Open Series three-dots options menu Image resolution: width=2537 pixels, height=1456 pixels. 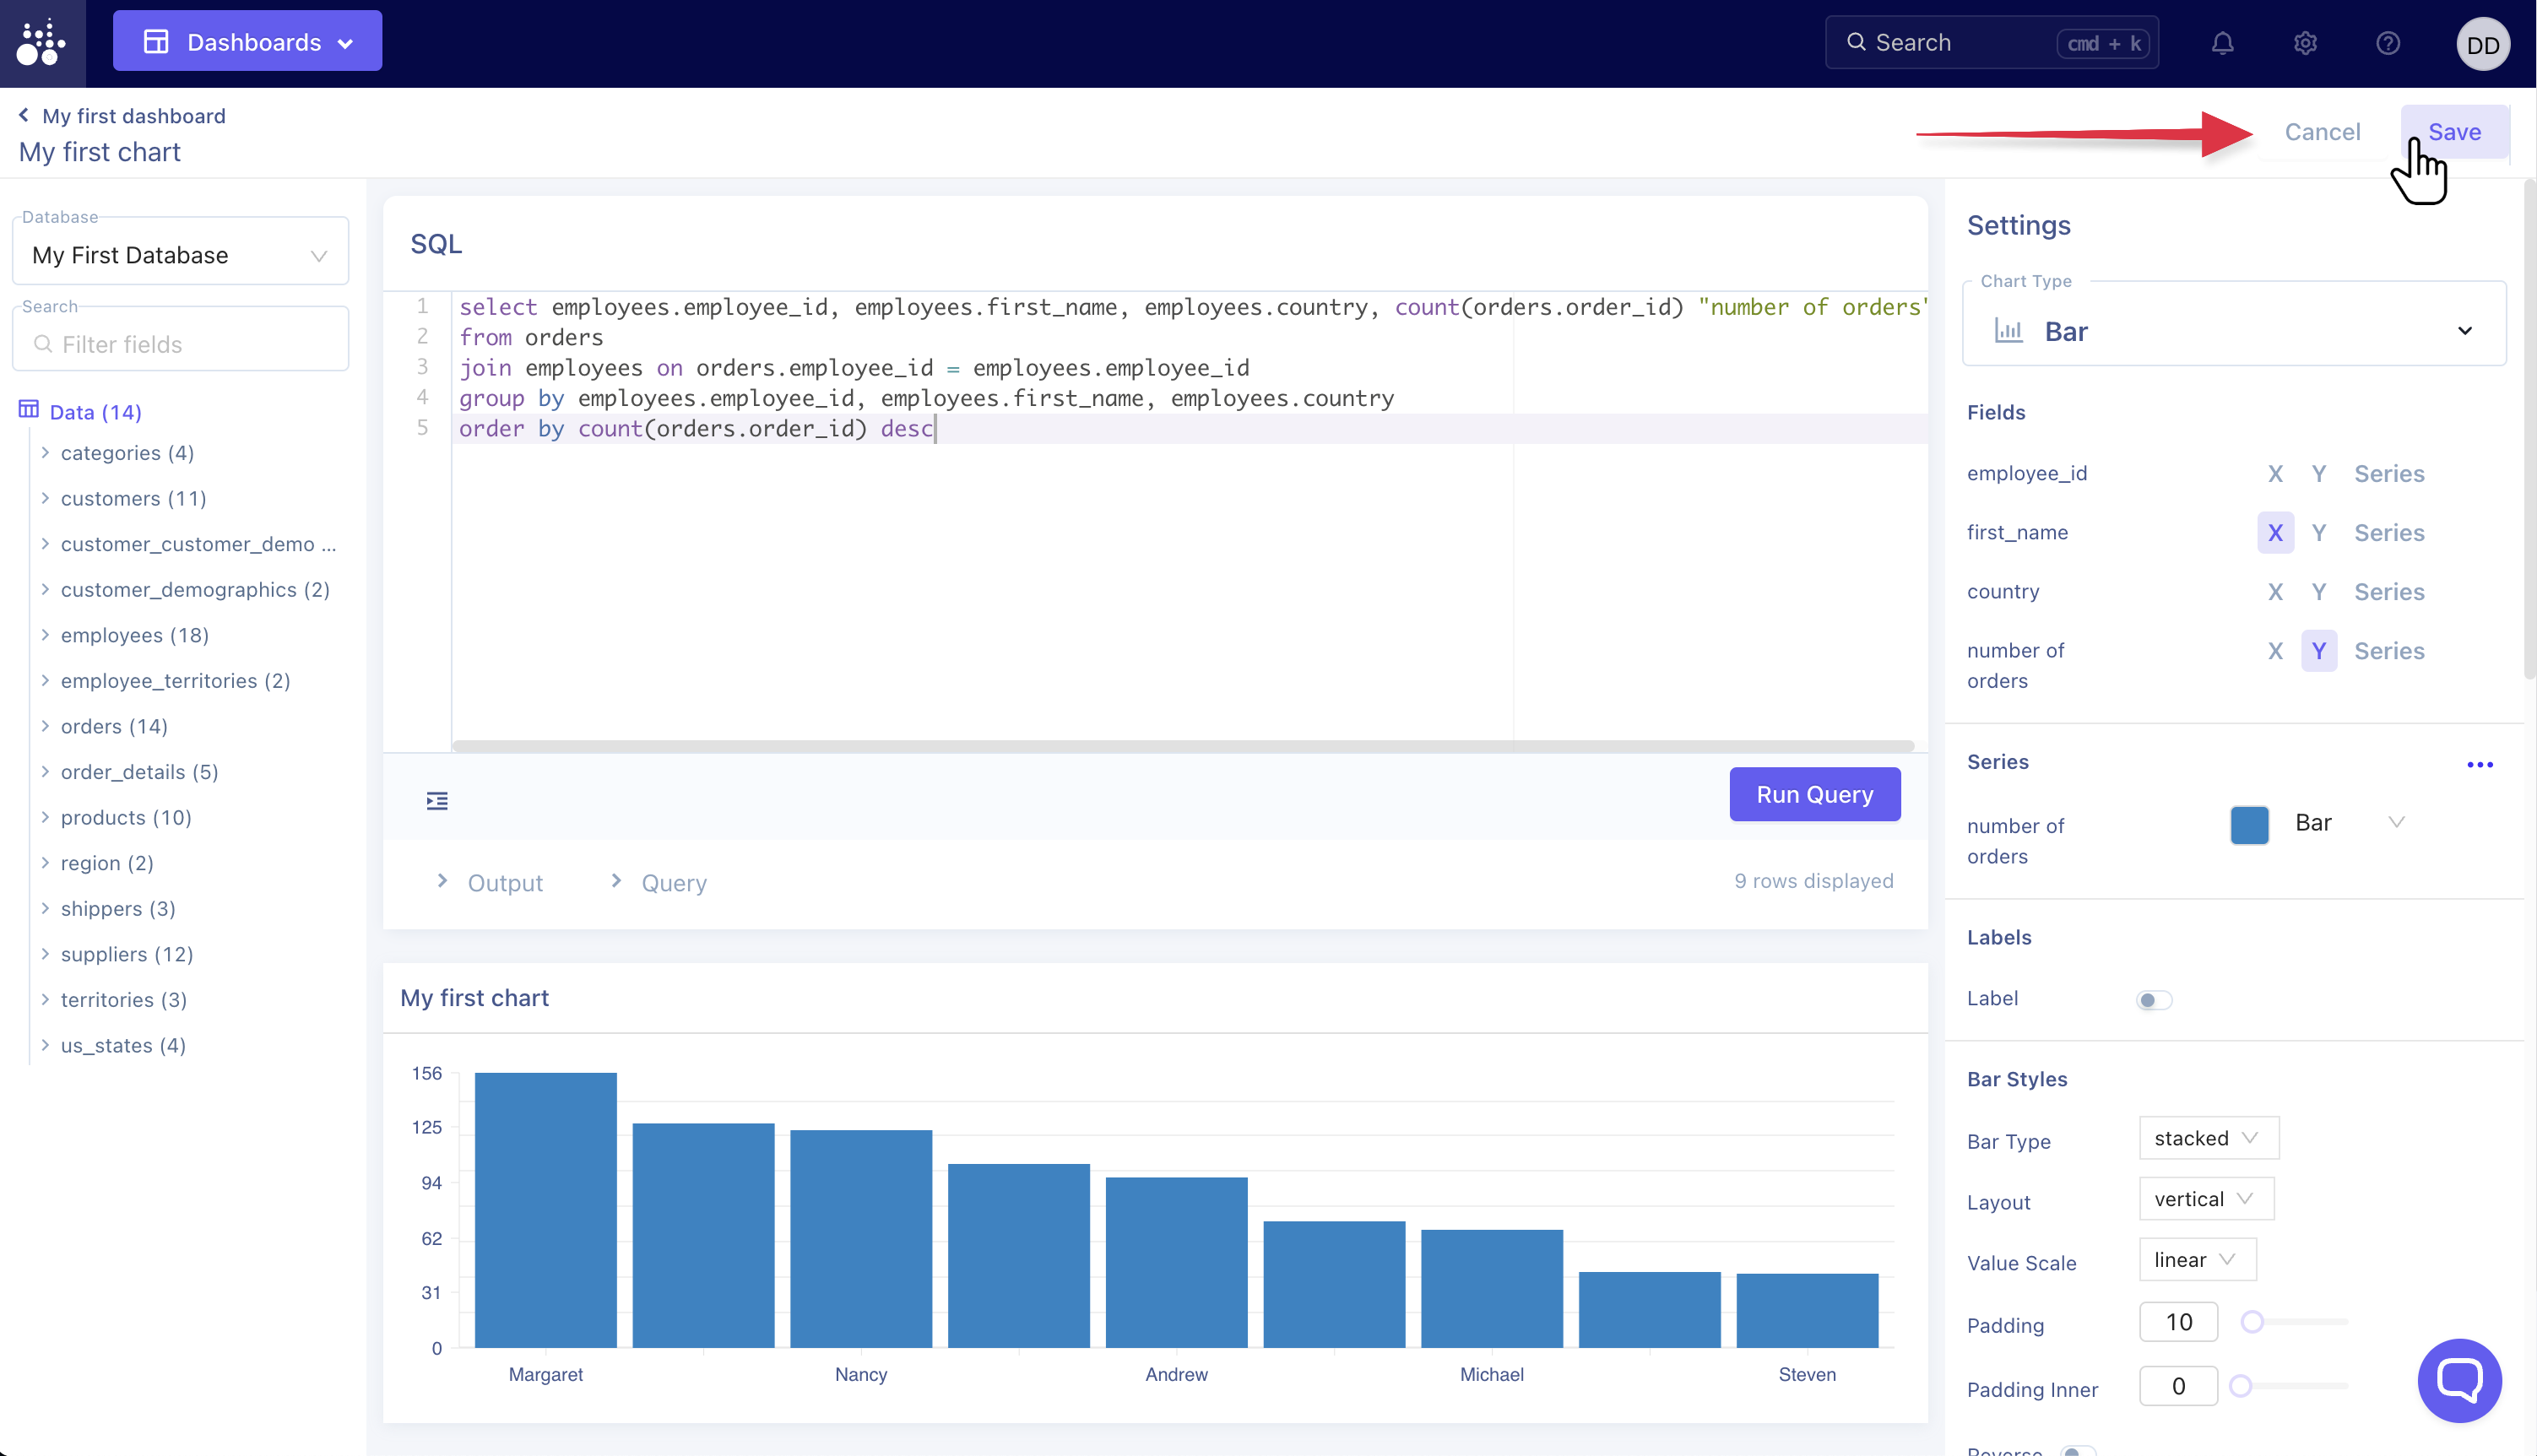pos(2479,764)
